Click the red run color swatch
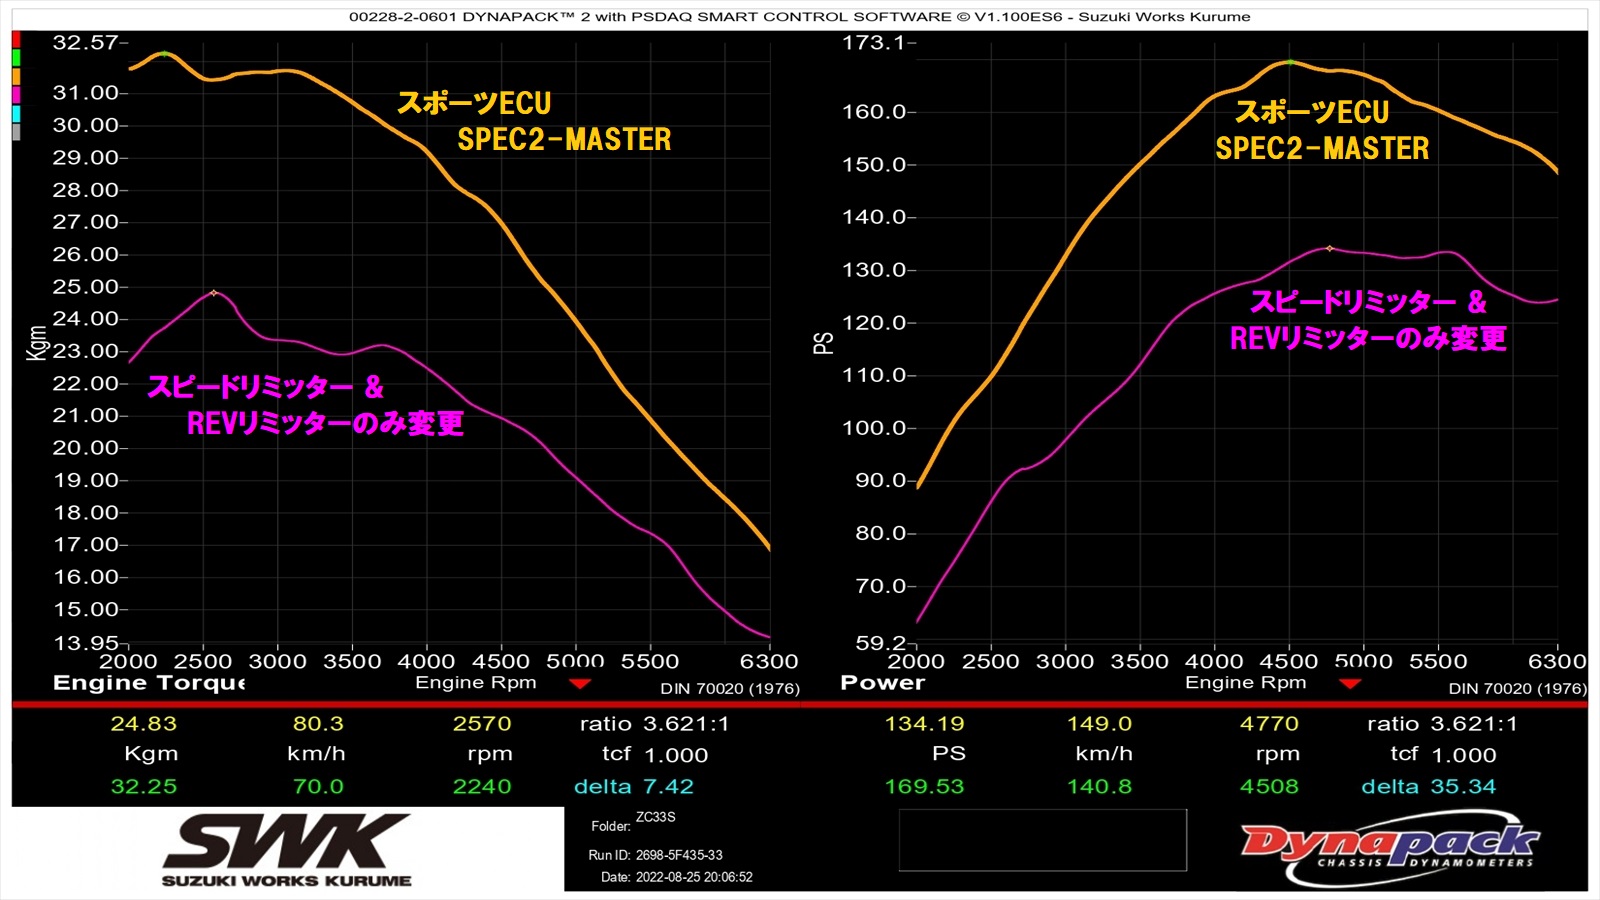The image size is (1600, 900). tap(16, 39)
